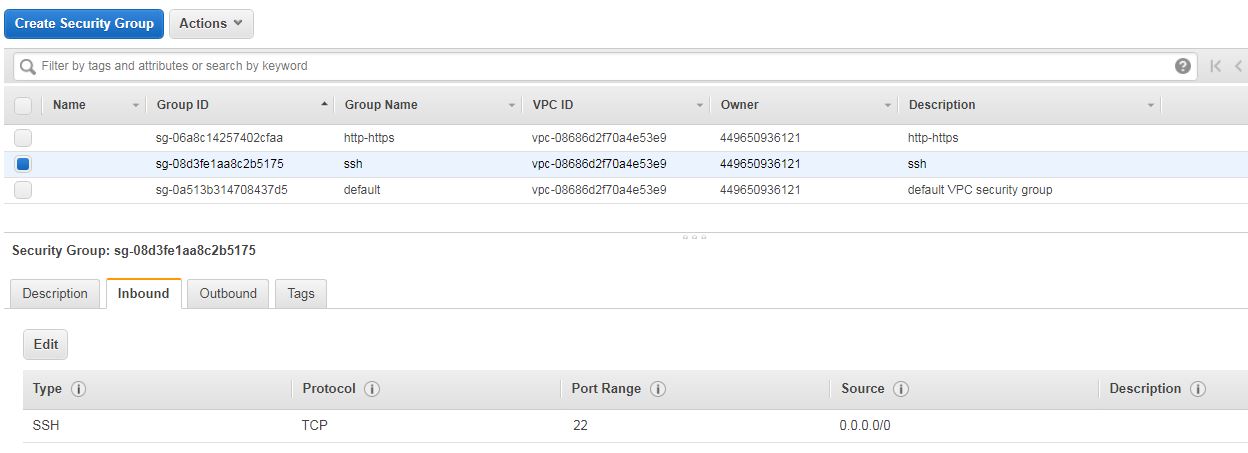This screenshot has height=453, width=1248.
Task: Show info icon next to Type column
Action: (78, 389)
